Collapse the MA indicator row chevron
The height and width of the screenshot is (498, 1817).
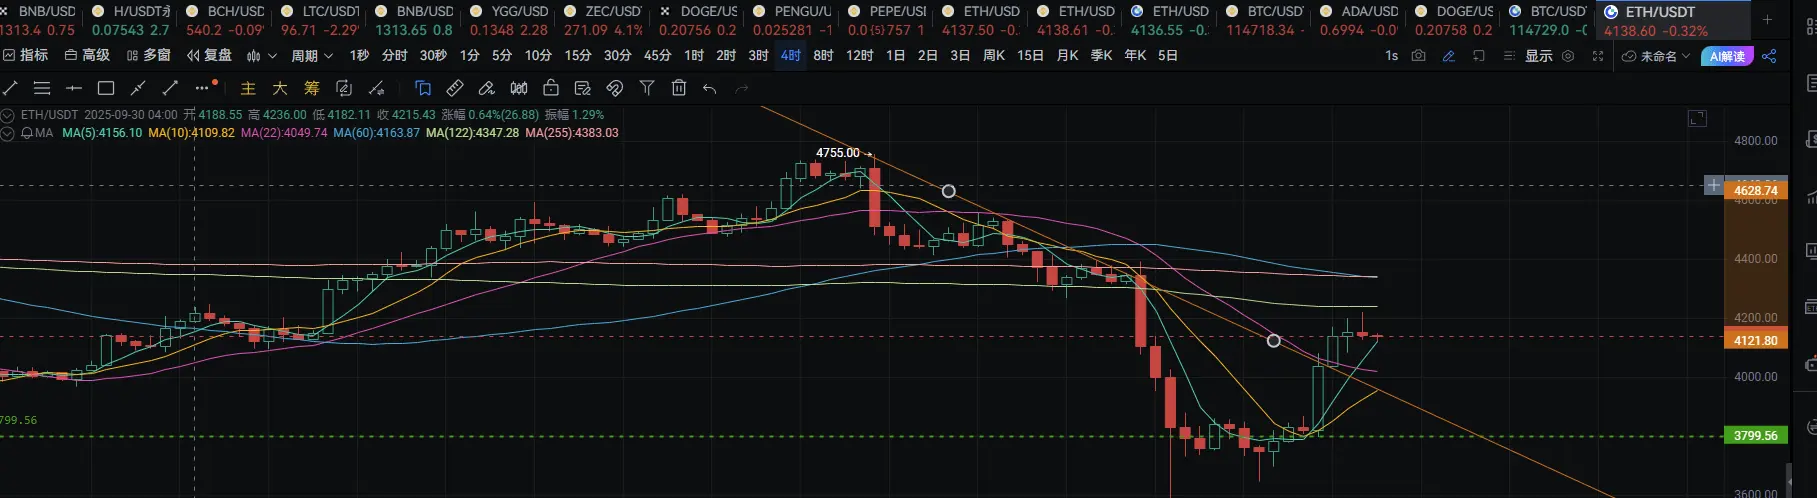point(8,132)
